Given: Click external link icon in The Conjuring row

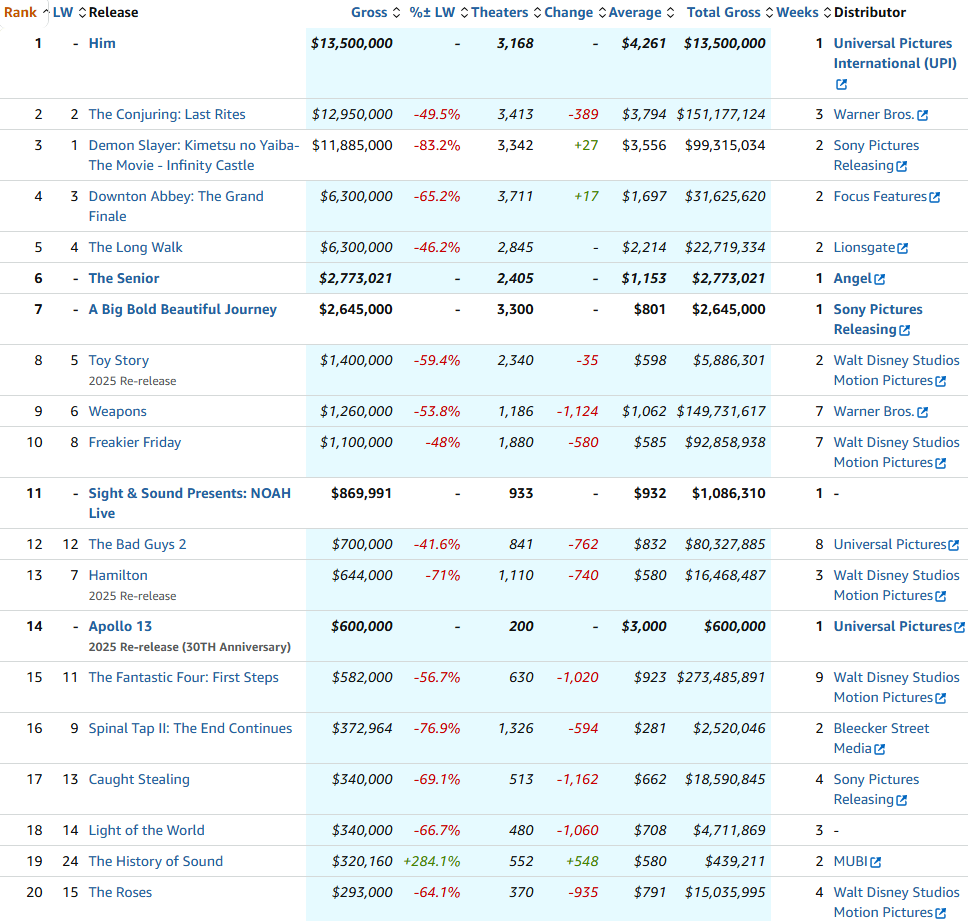Looking at the screenshot, I should pyautogui.click(x=922, y=115).
